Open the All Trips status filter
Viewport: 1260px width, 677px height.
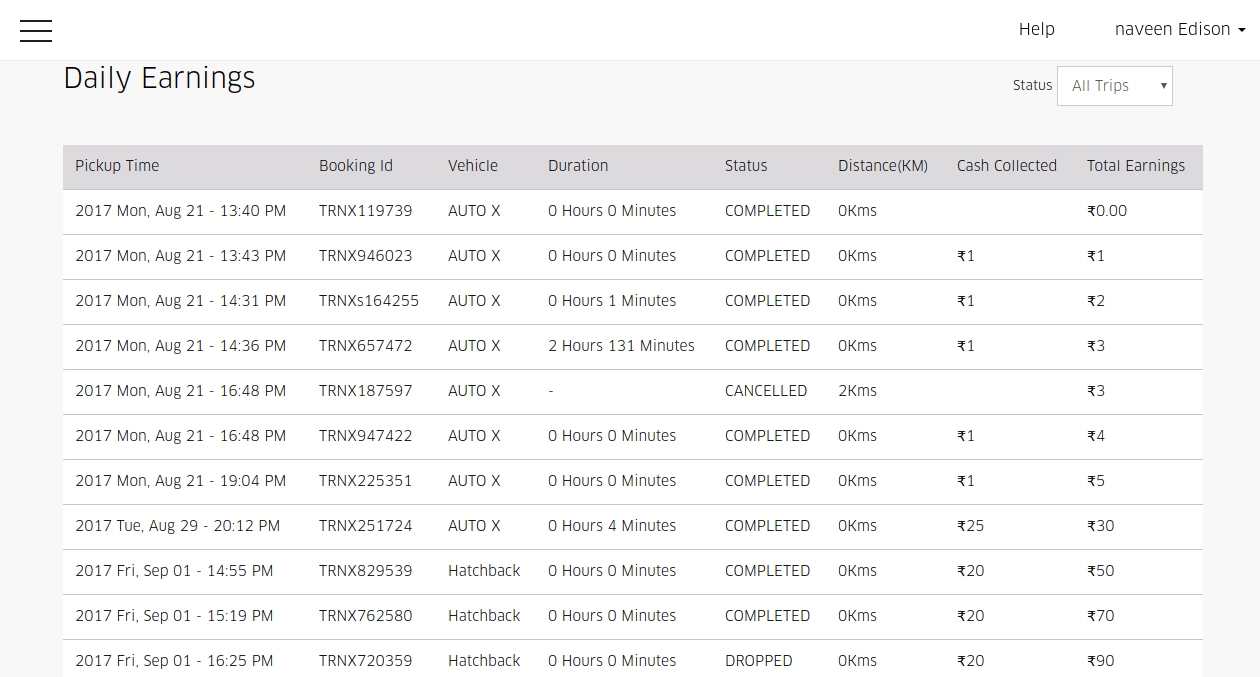point(1114,86)
